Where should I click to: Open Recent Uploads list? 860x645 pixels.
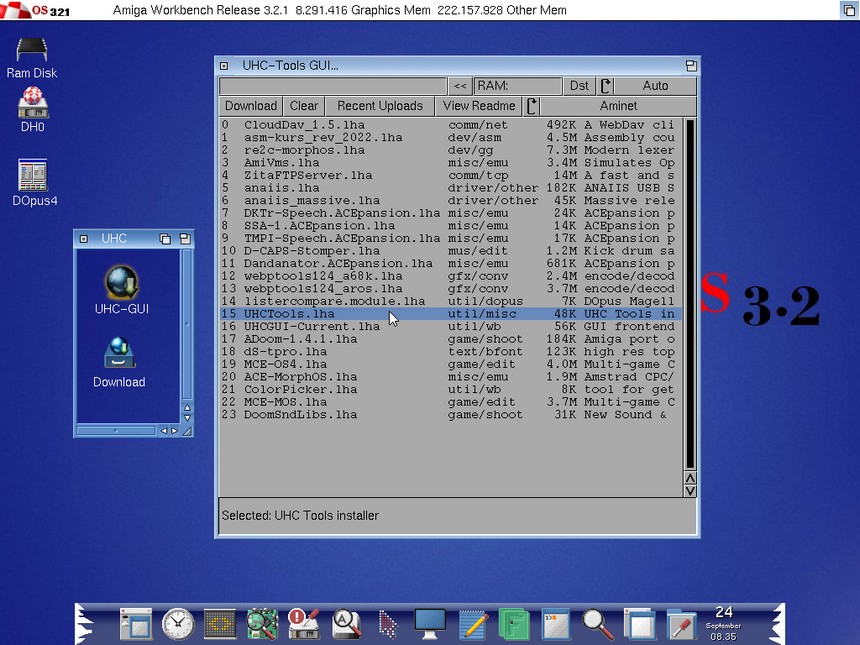379,106
